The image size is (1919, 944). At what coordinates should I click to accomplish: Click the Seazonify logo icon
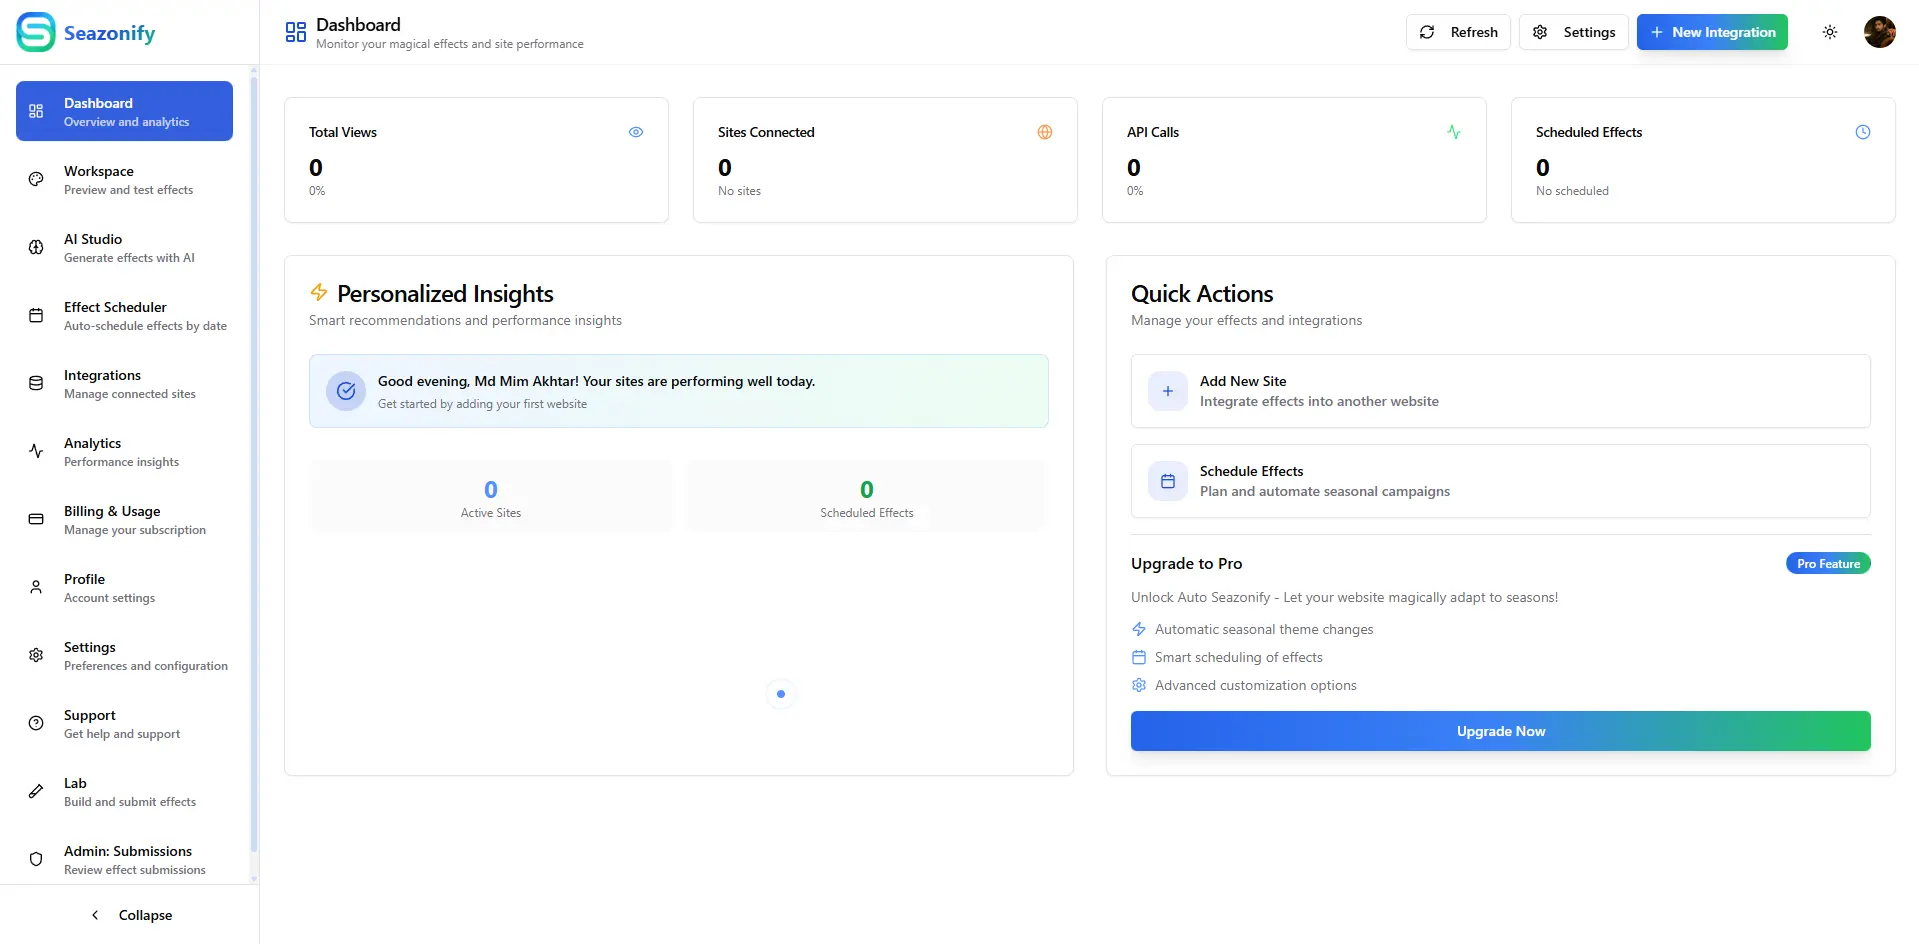(x=36, y=32)
